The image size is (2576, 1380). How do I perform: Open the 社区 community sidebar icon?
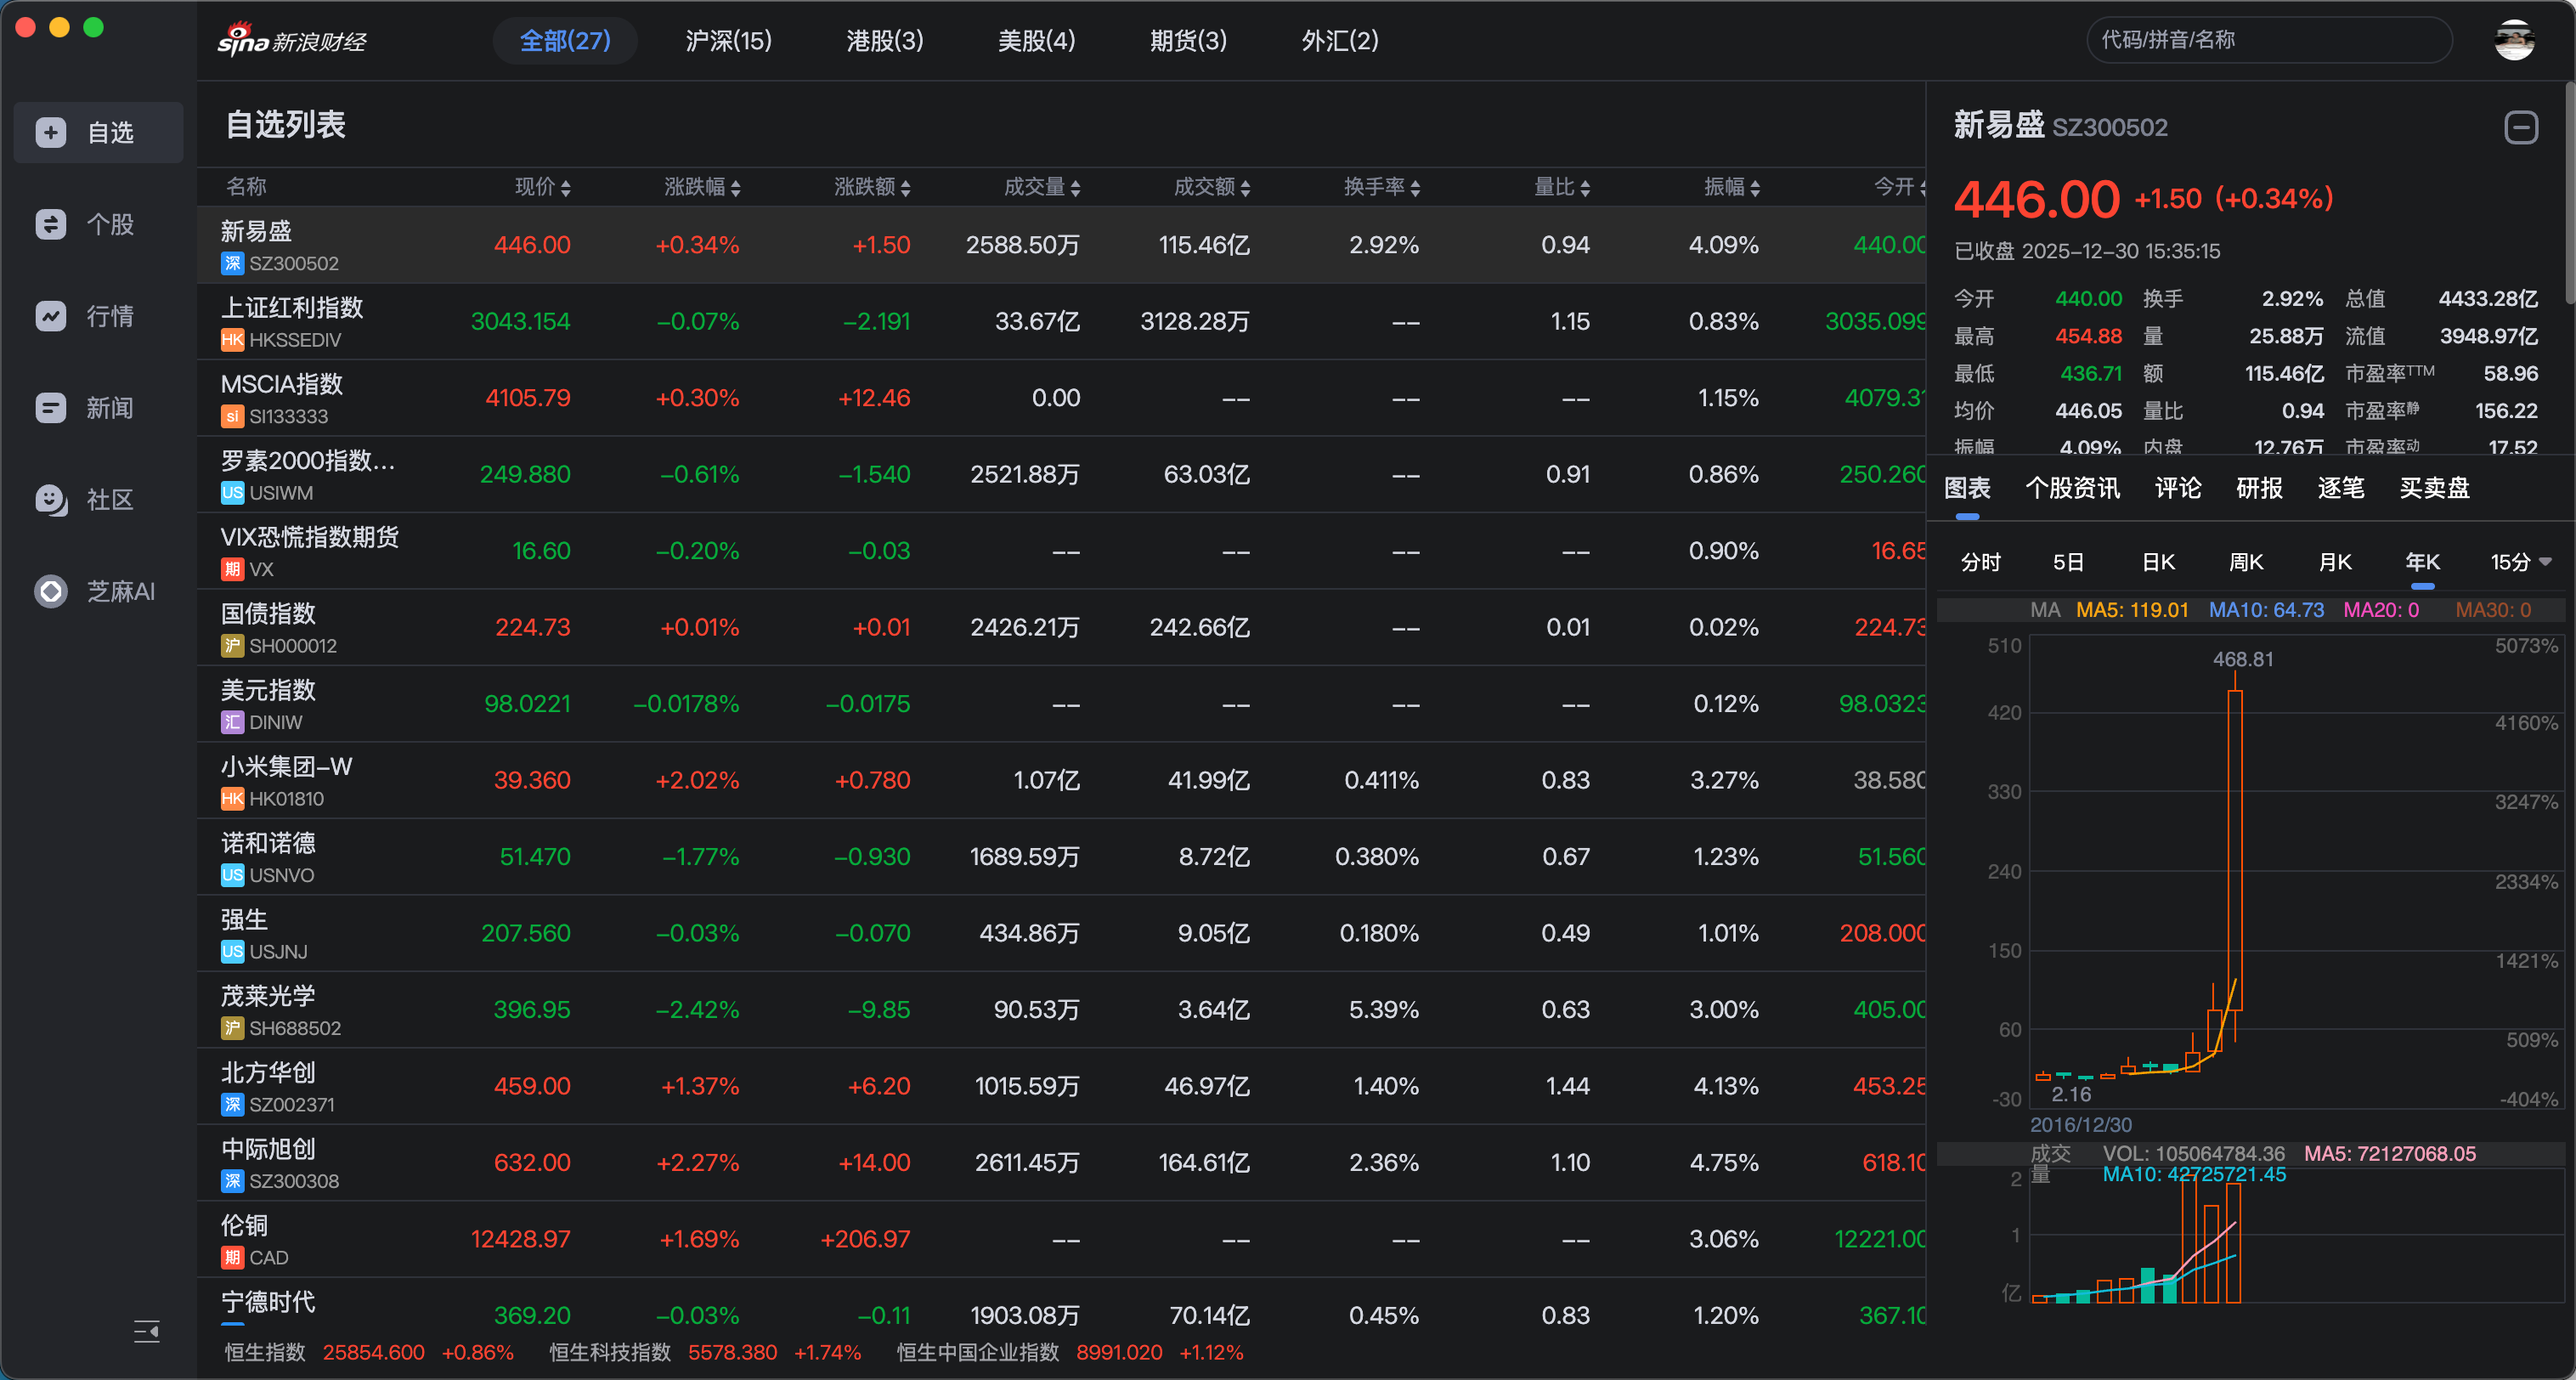tap(51, 499)
